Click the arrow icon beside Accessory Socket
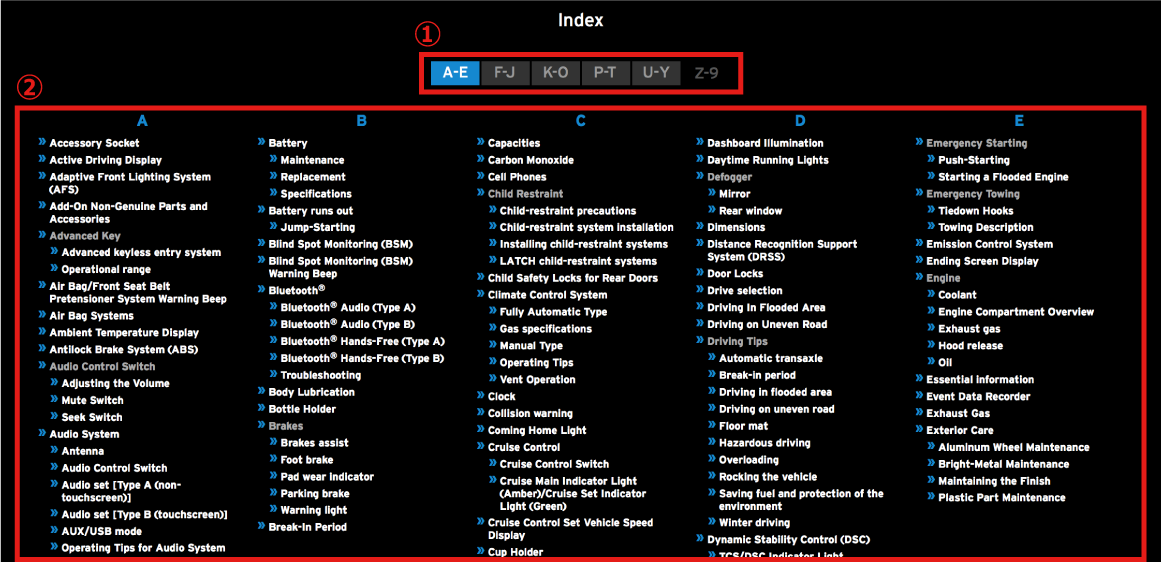Viewport: 1161px width, 562px height. (42, 143)
